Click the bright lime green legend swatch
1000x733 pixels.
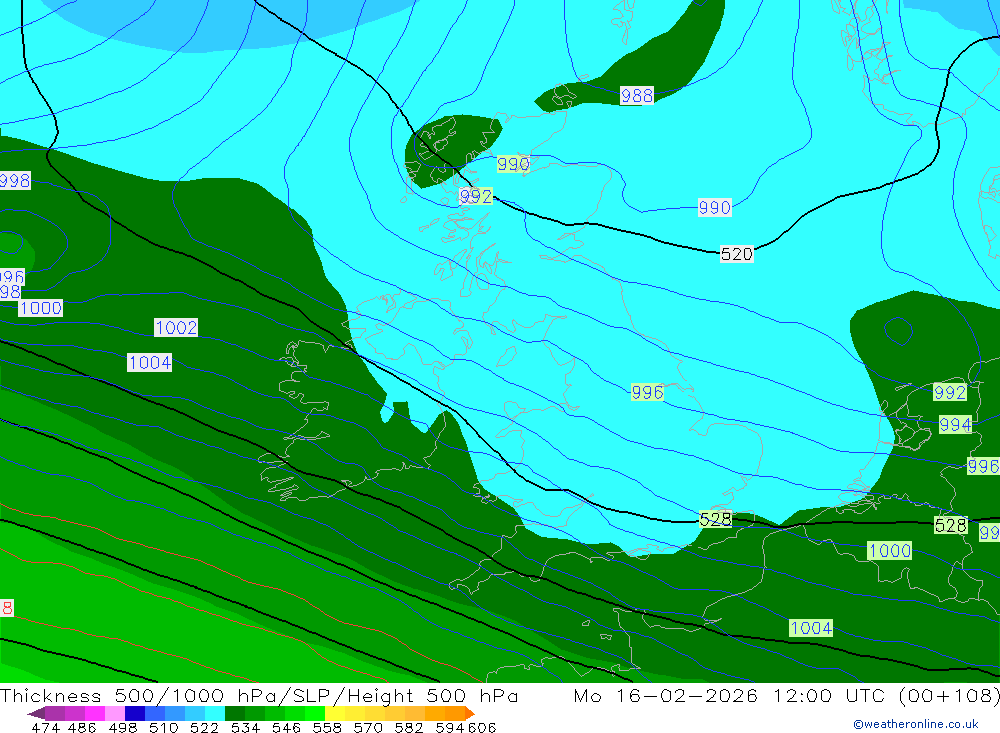[x=315, y=713]
